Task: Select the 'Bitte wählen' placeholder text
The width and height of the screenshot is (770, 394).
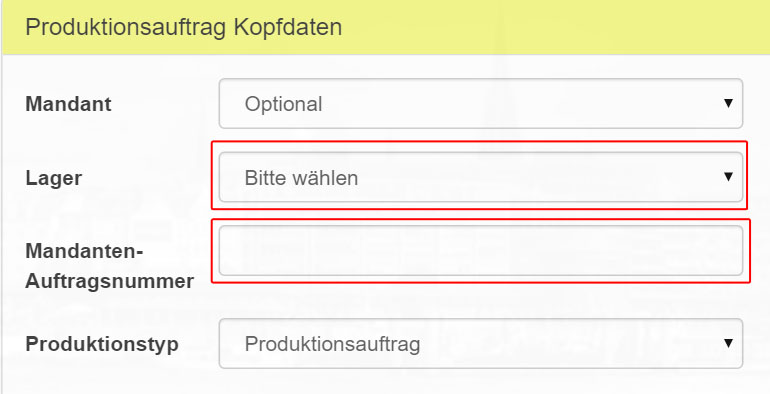Action: point(301,178)
